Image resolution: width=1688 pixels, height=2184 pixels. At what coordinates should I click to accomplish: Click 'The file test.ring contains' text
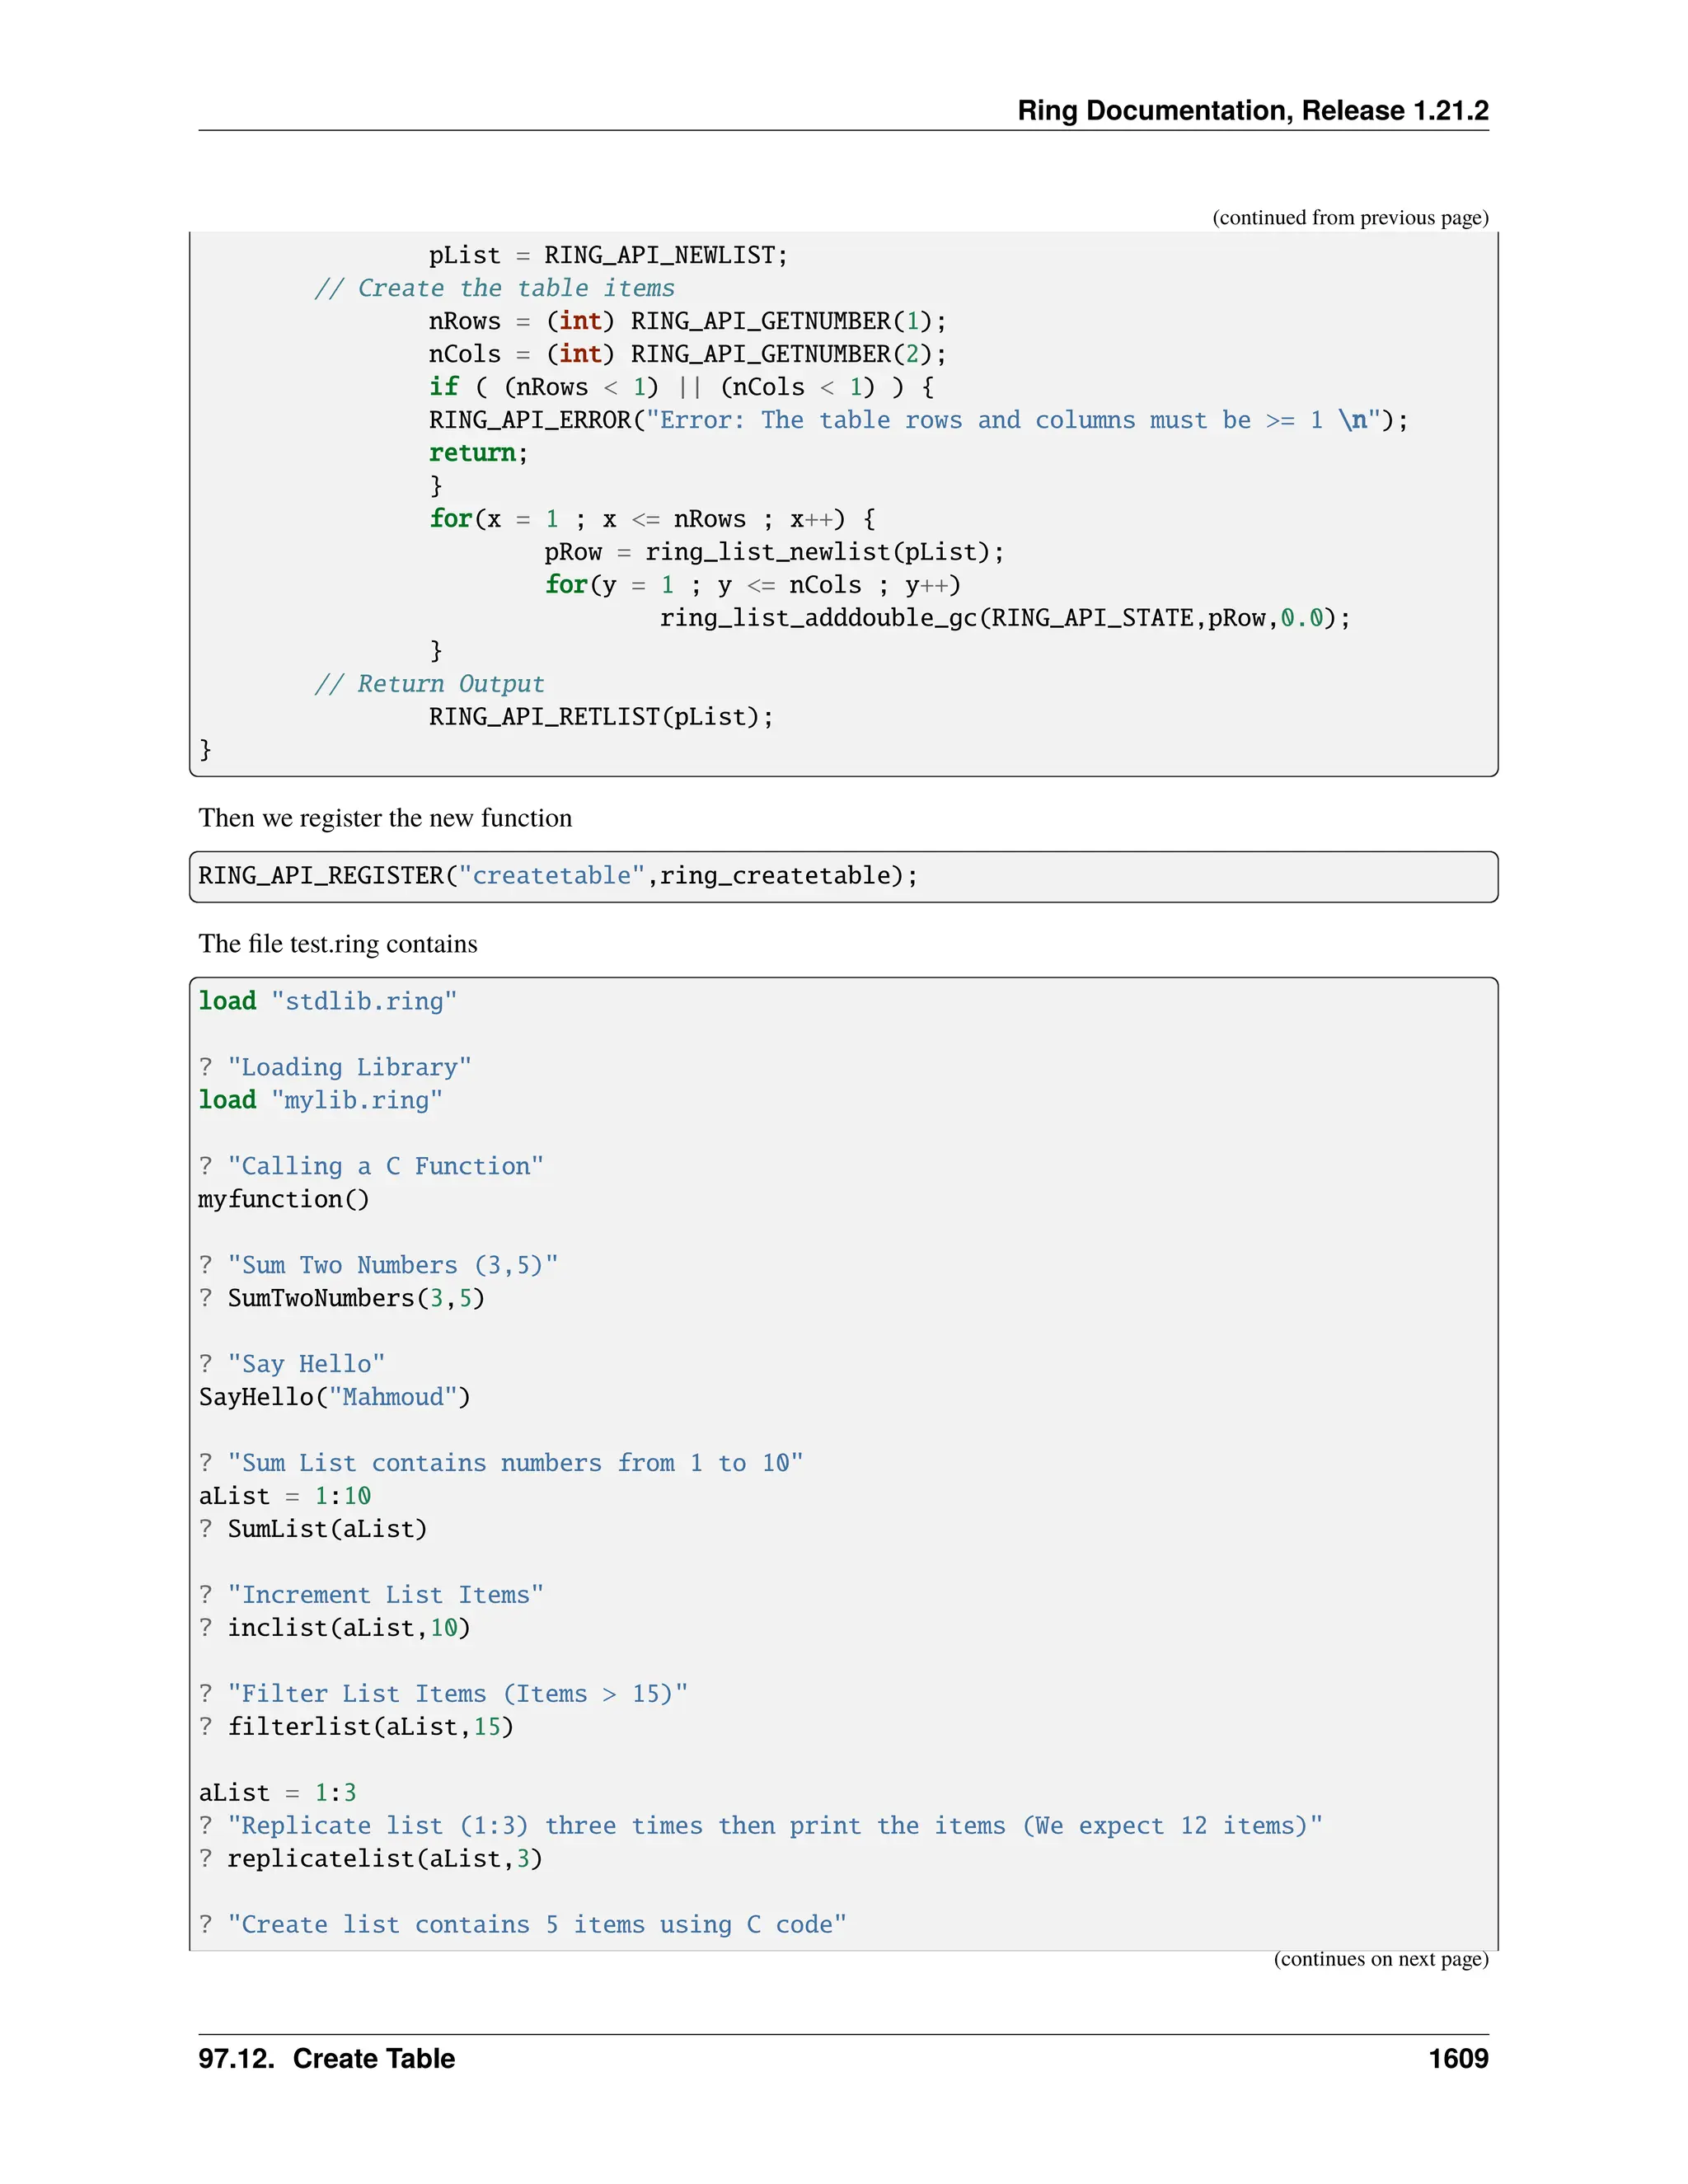coord(338,944)
